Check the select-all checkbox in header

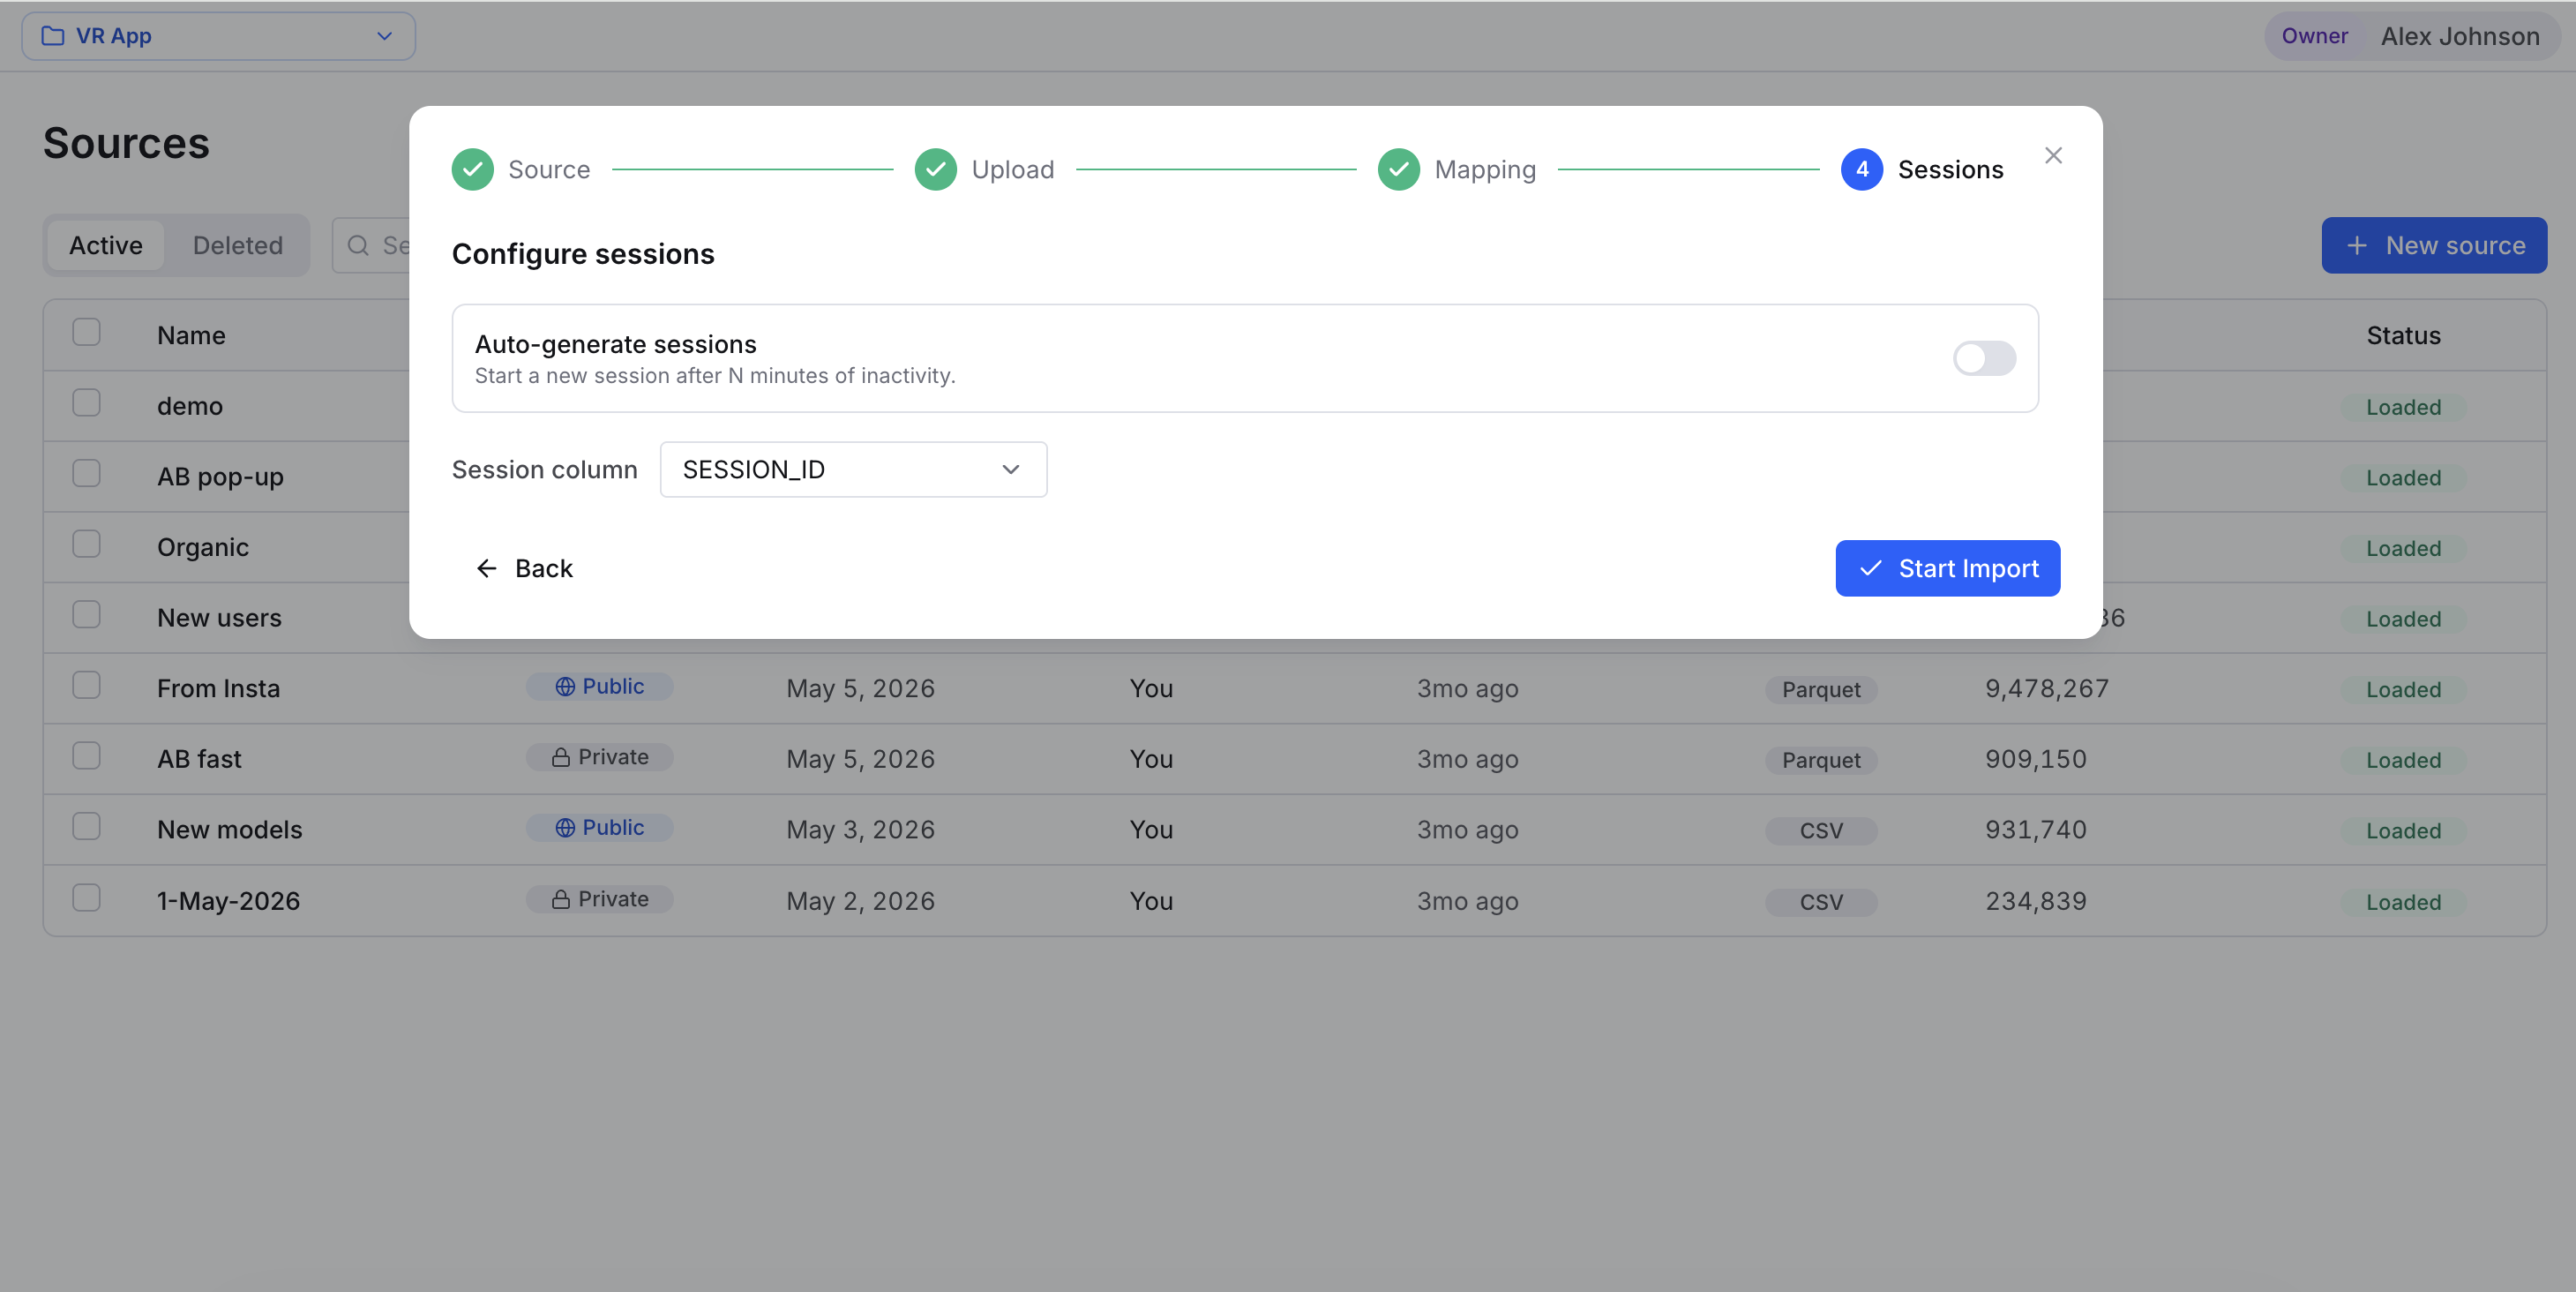(87, 332)
